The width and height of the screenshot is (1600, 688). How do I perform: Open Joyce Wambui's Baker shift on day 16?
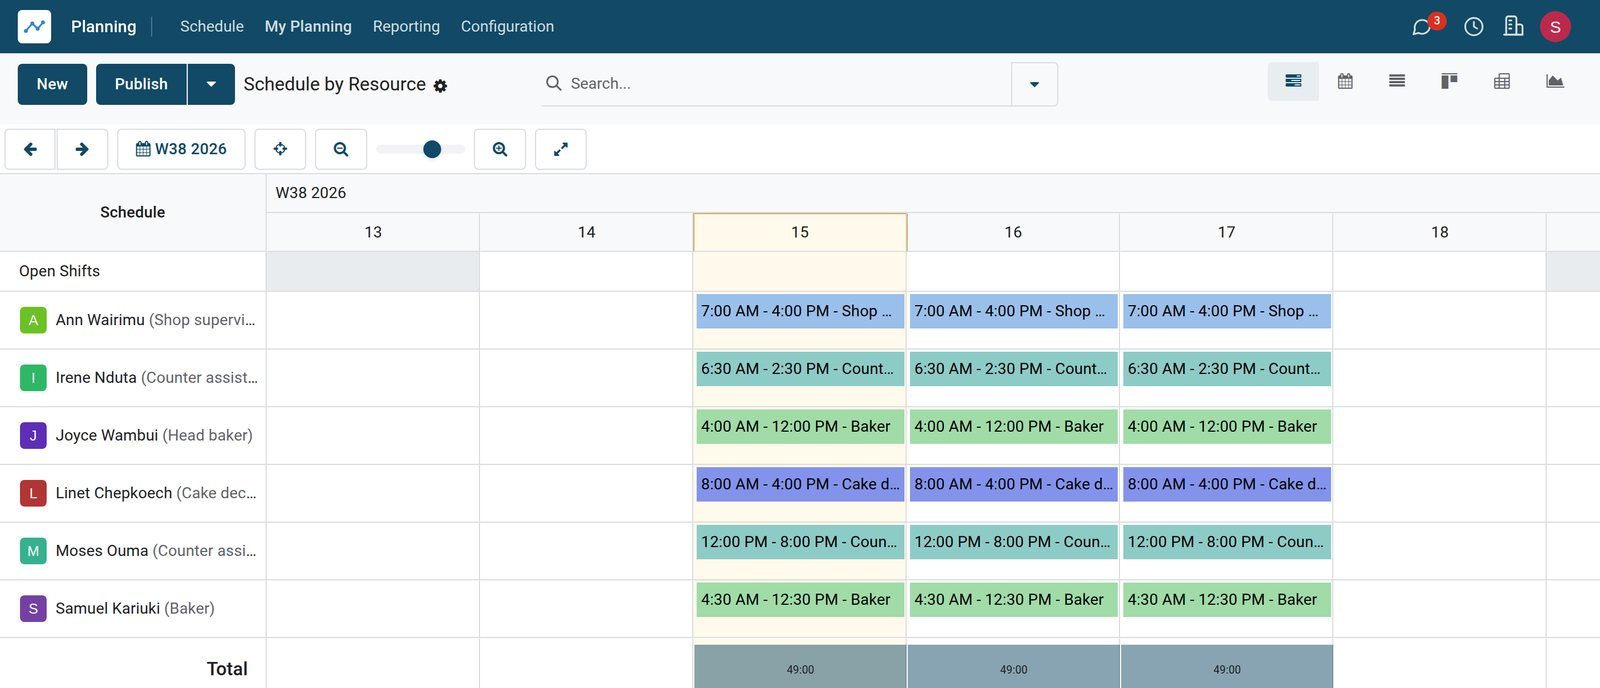pyautogui.click(x=1013, y=427)
